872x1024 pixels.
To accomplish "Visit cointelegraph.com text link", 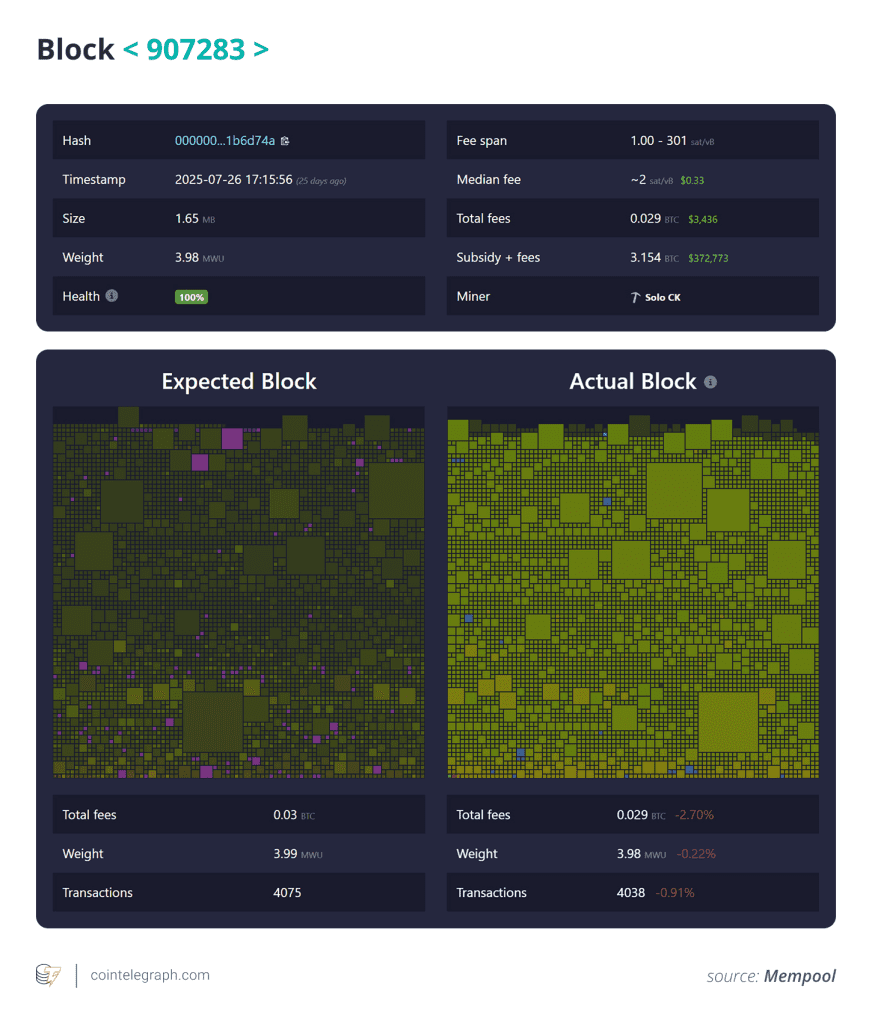I will pos(150,975).
